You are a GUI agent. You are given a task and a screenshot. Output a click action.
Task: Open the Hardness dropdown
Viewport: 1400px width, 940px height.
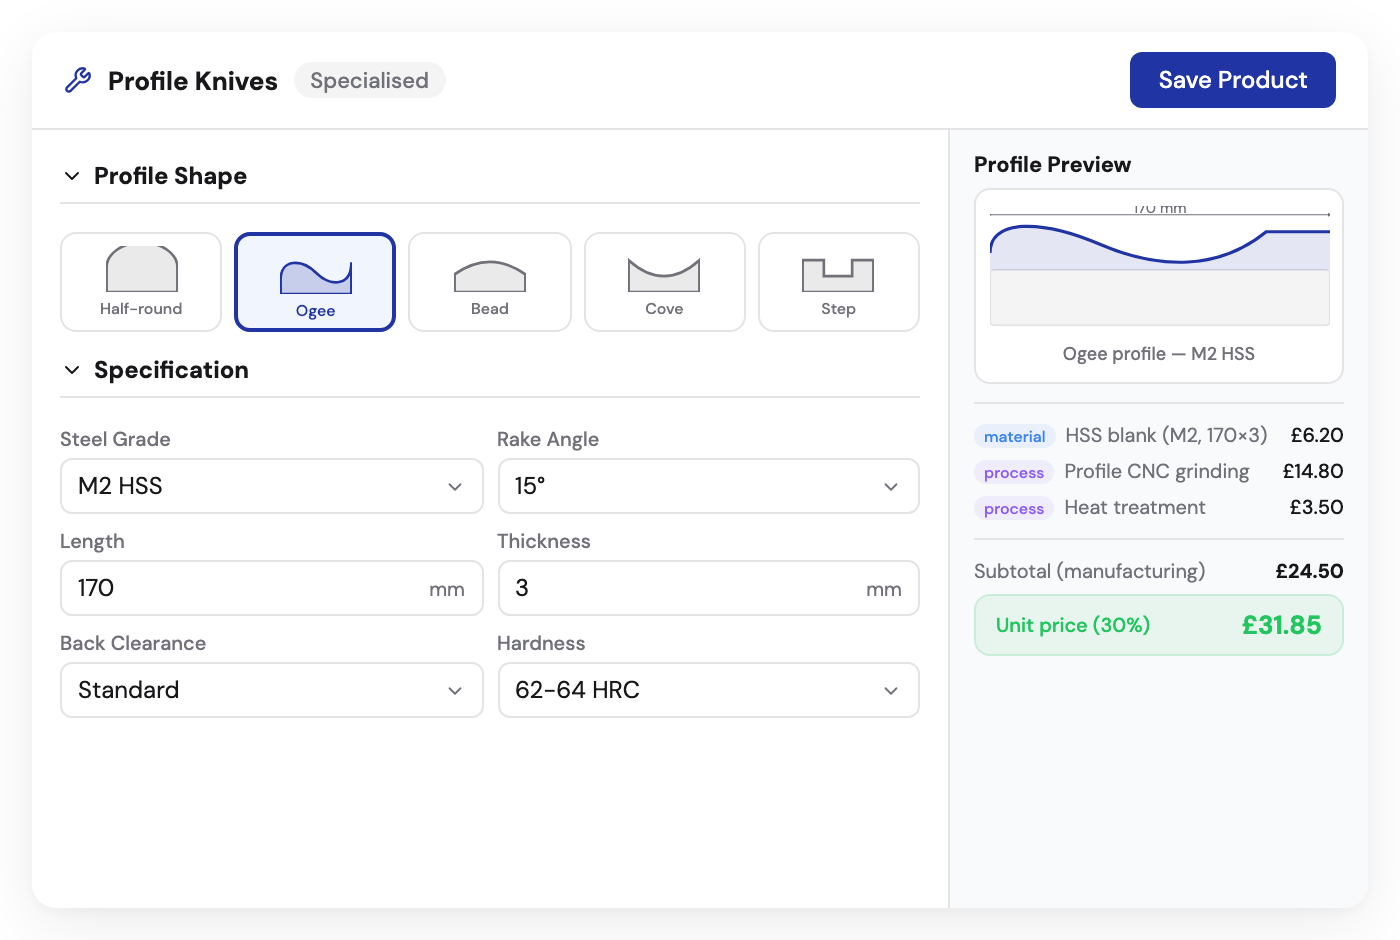708,690
